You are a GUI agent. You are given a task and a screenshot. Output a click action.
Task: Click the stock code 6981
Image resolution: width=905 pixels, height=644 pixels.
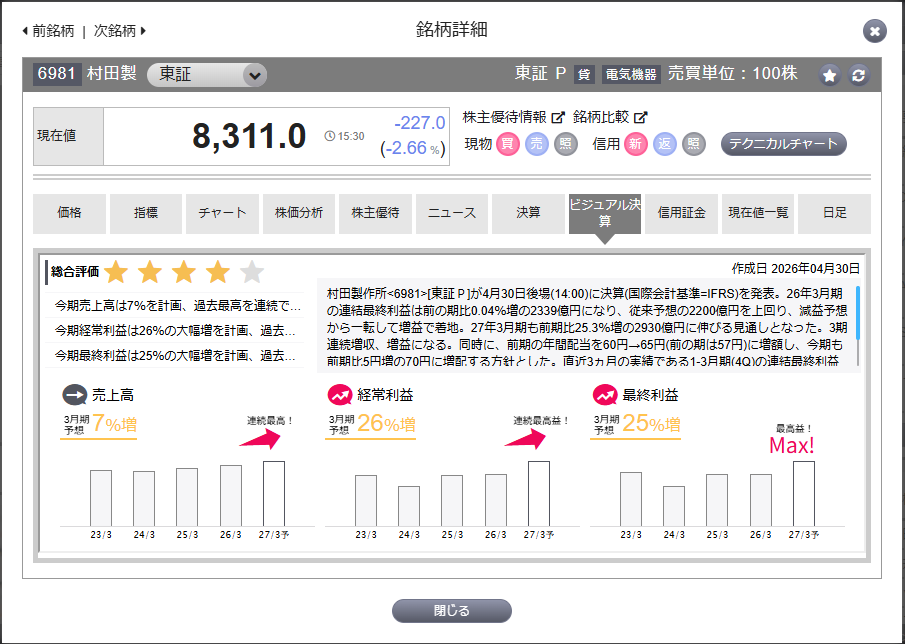pos(57,74)
